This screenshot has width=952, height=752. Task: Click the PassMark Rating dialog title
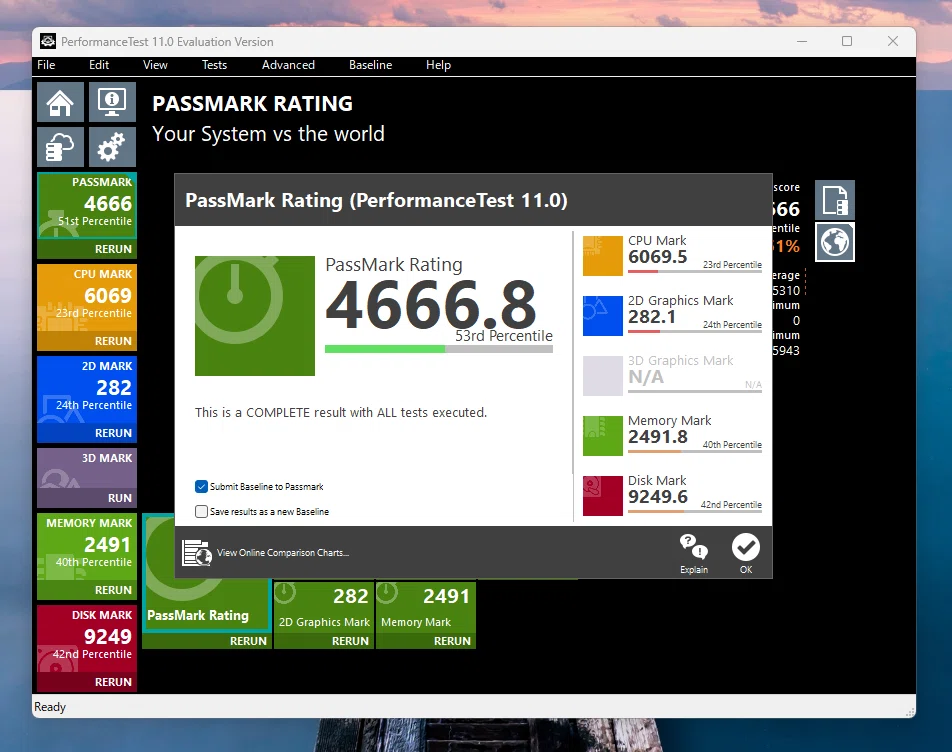click(376, 200)
